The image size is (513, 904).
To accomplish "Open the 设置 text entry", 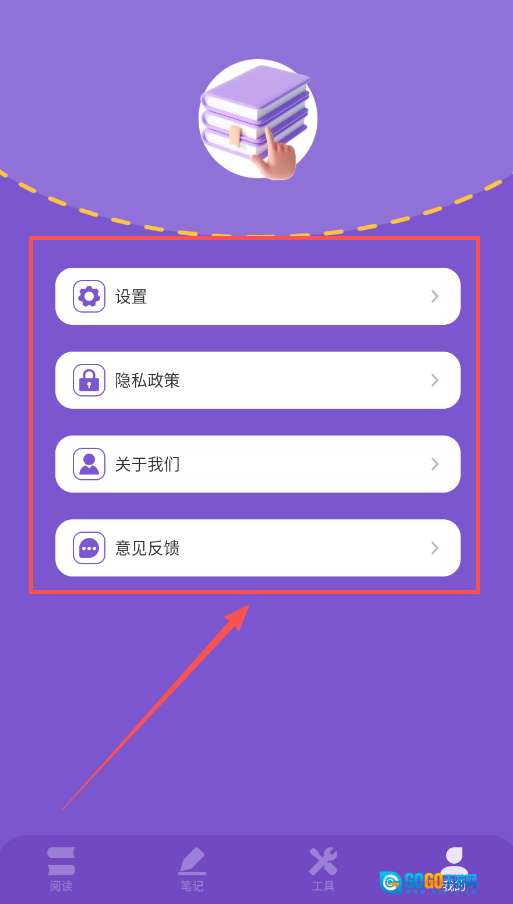I will click(x=131, y=297).
